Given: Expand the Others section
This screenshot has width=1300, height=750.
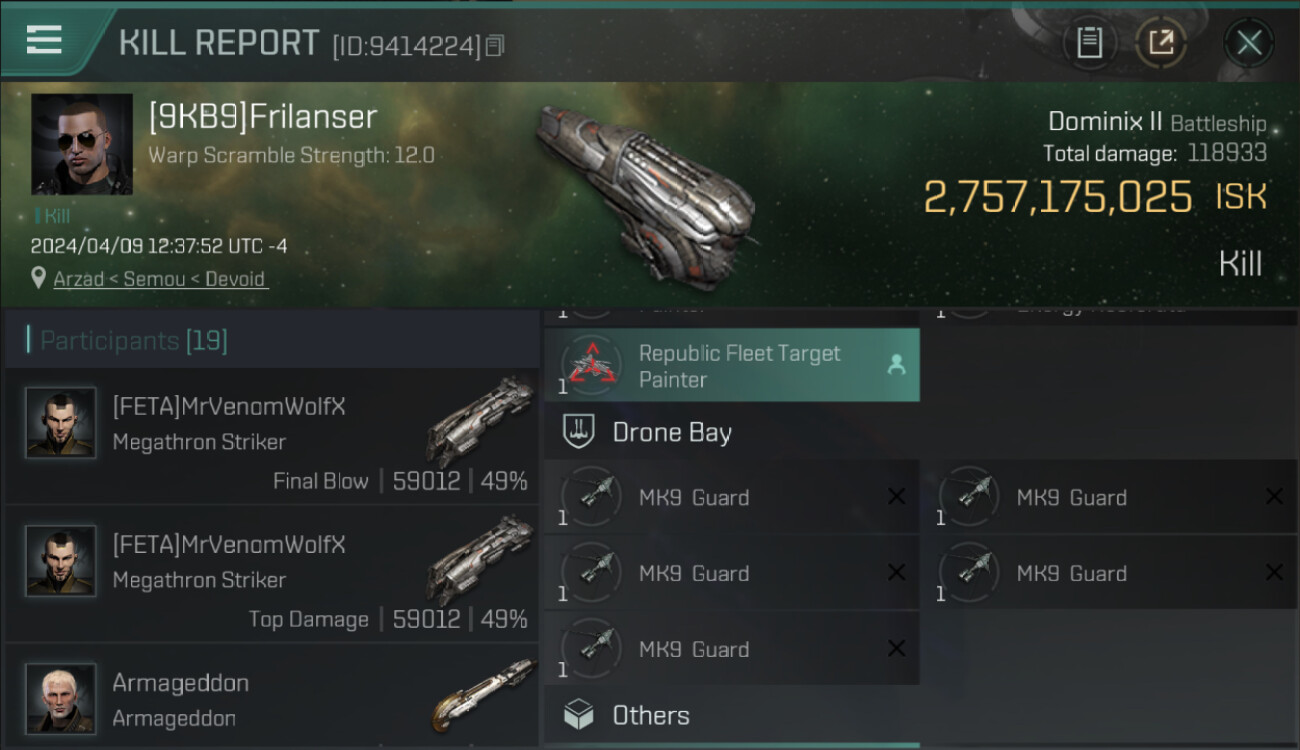Looking at the screenshot, I should coord(651,715).
